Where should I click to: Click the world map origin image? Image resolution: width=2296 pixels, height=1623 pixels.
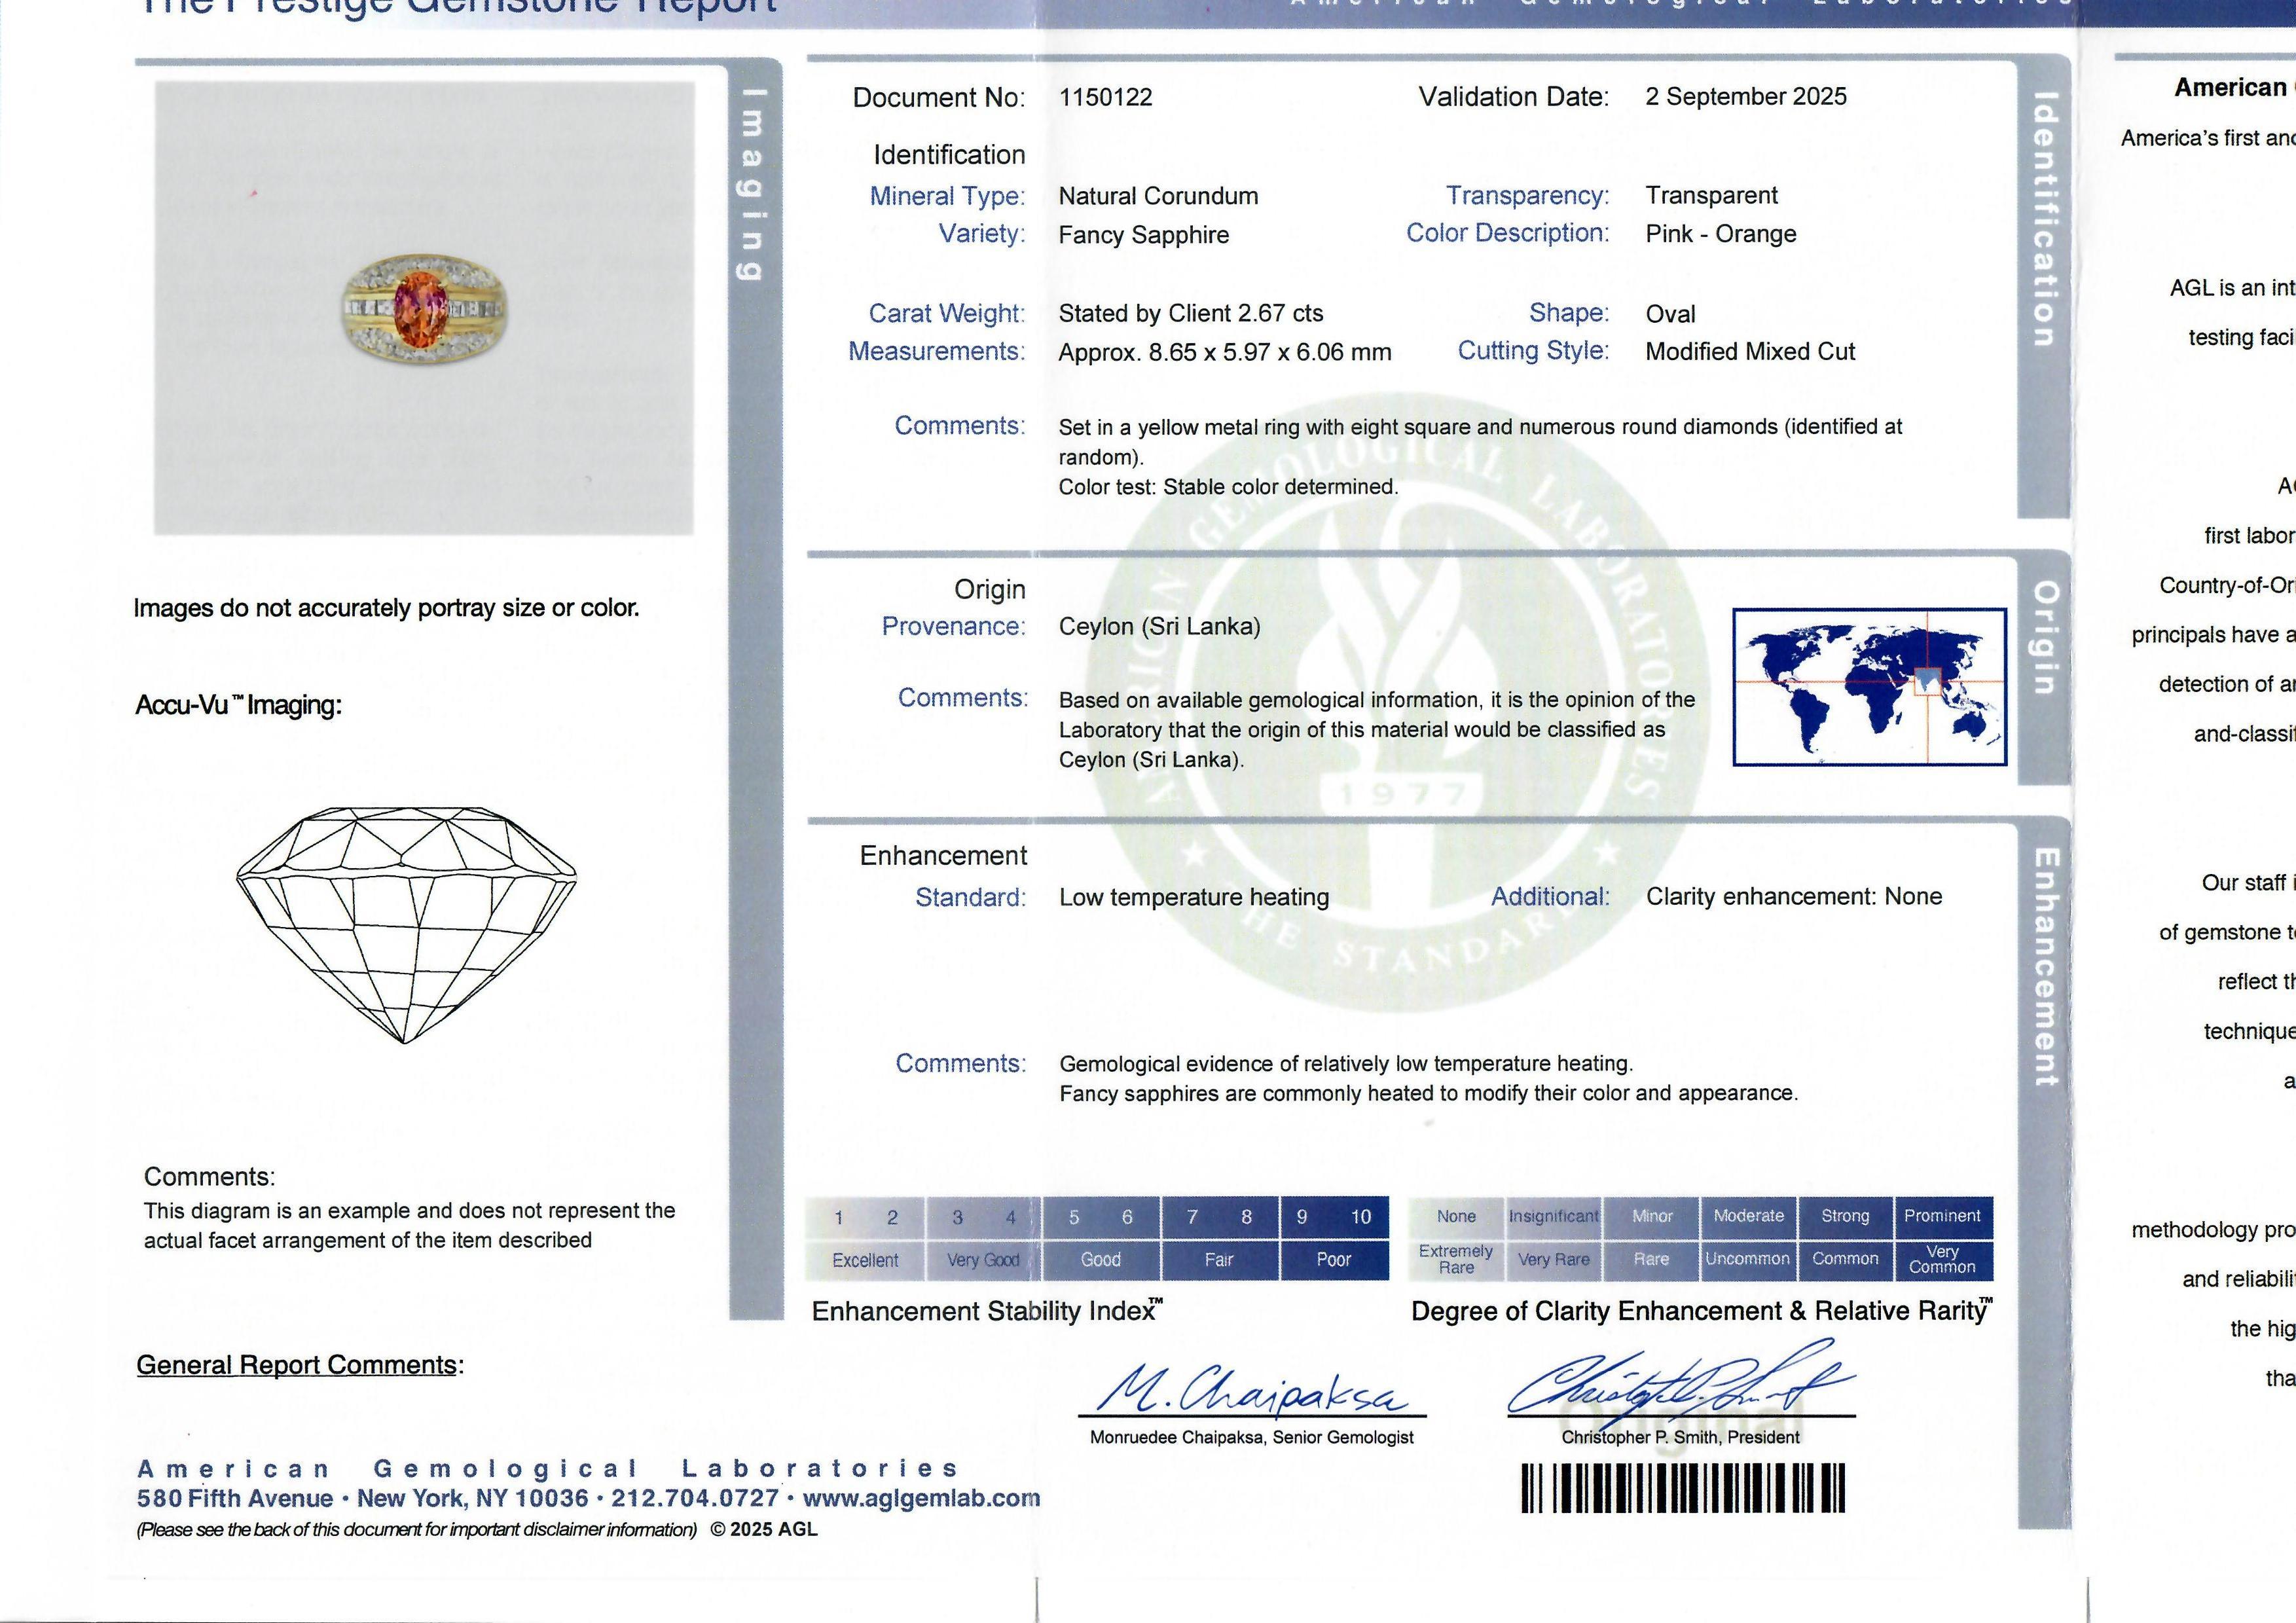click(x=1869, y=686)
